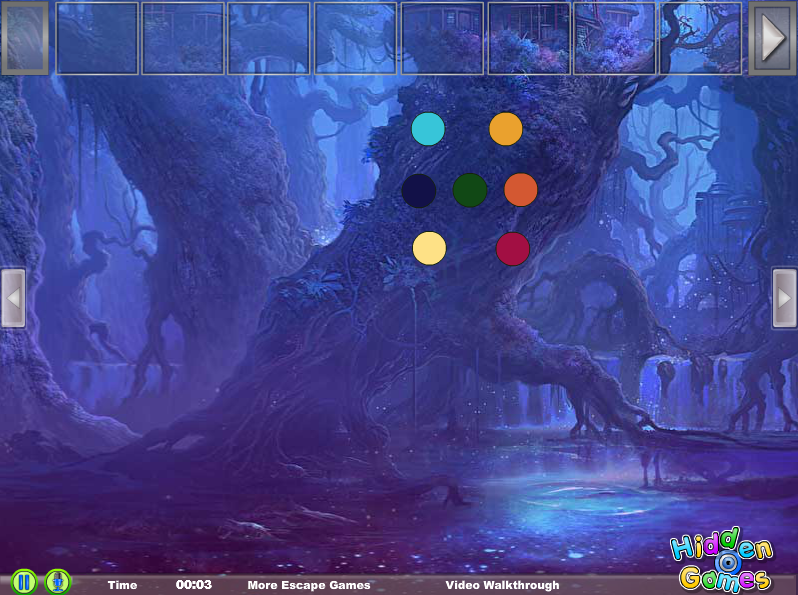Select the eighth inventory slot
798x595 pixels.
[701, 39]
